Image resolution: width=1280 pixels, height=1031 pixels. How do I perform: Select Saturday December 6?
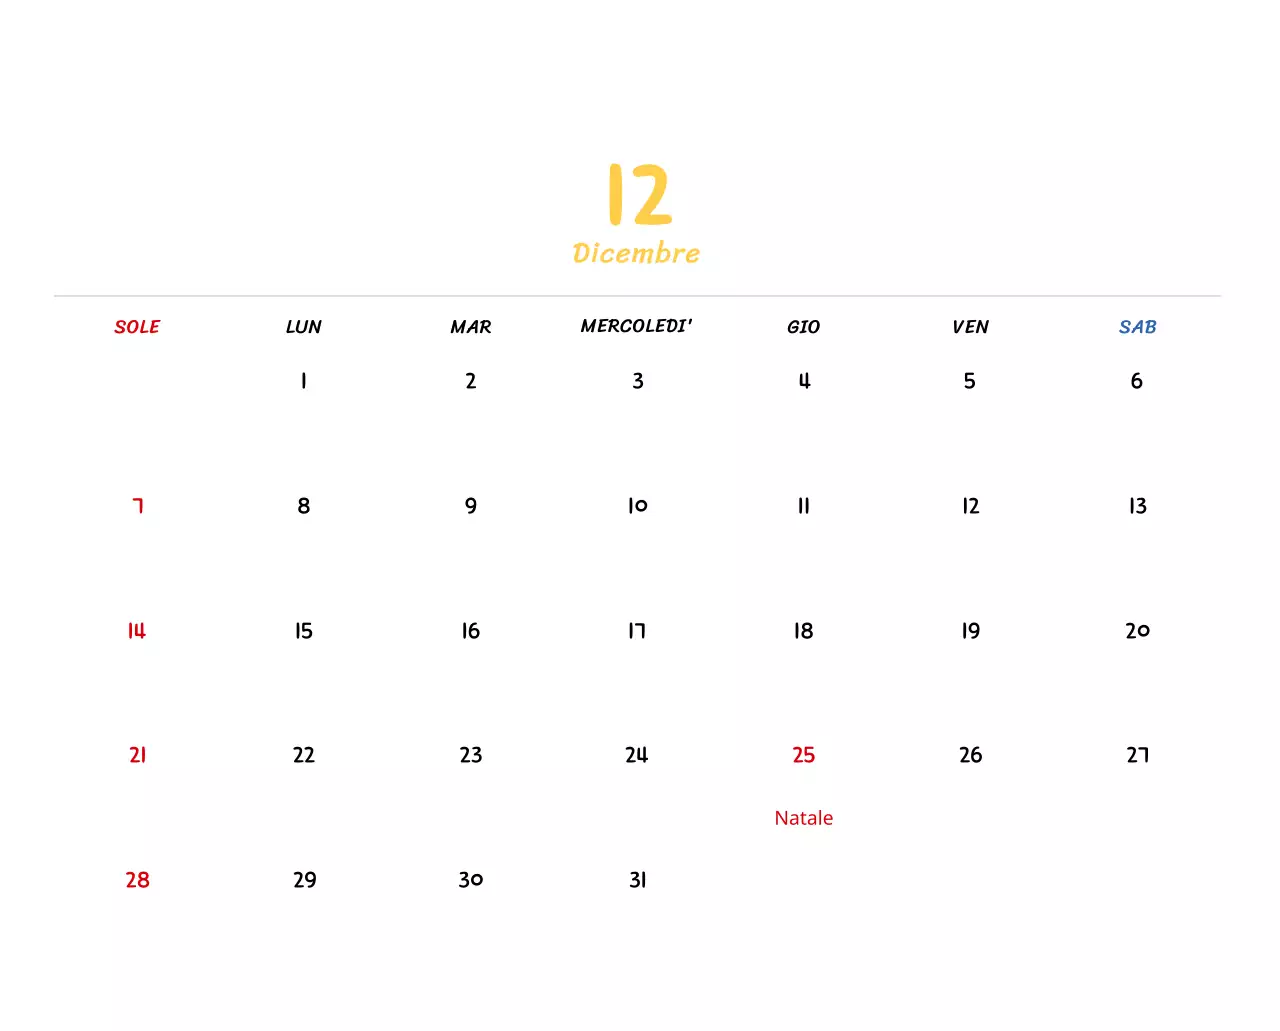1136,380
